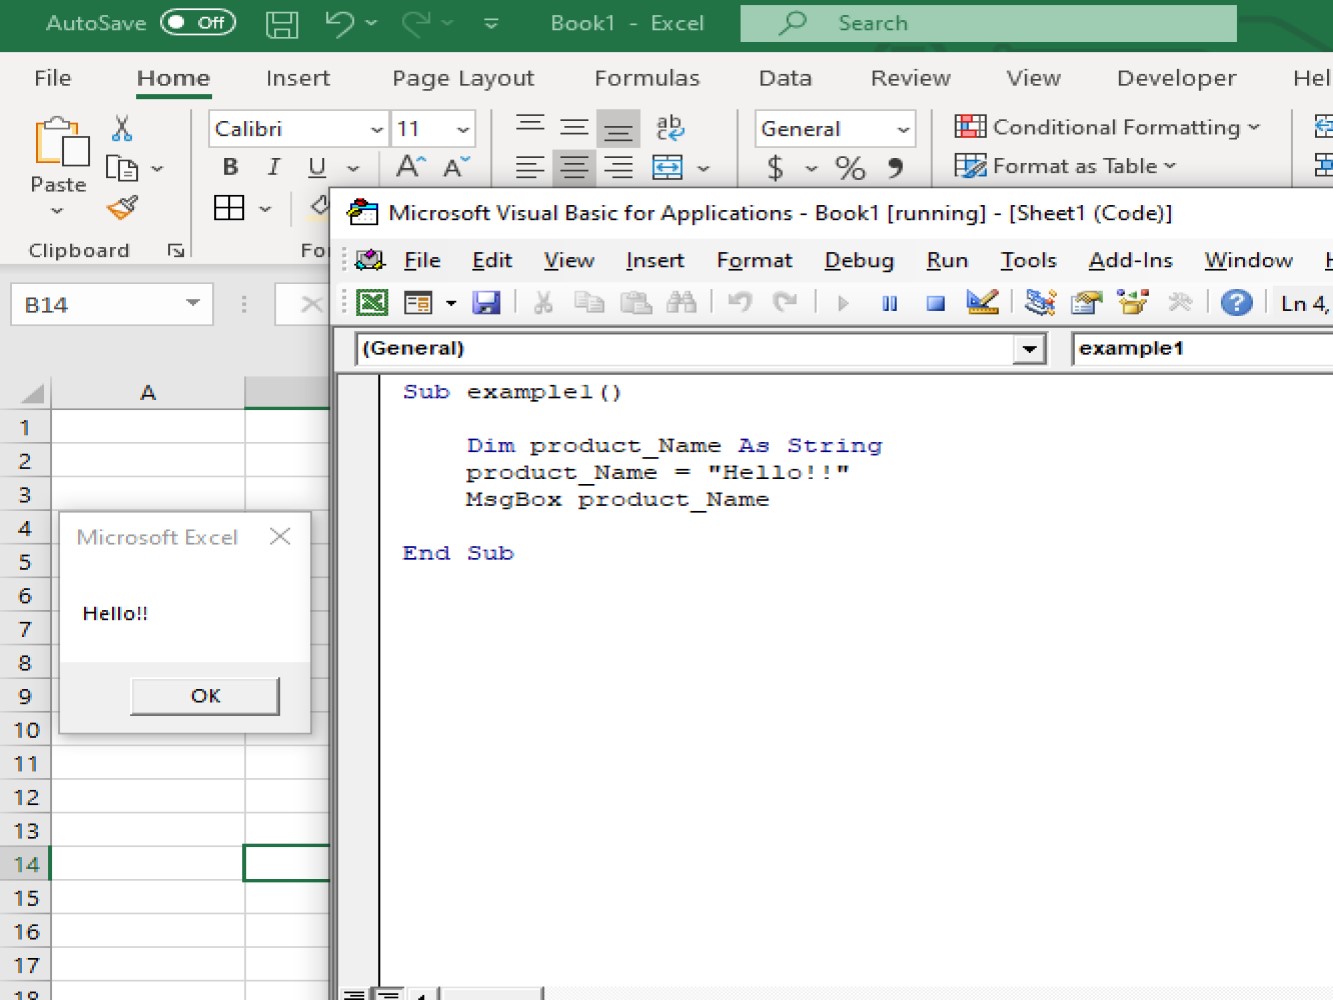Click the Copy icon in ribbon

122,168
